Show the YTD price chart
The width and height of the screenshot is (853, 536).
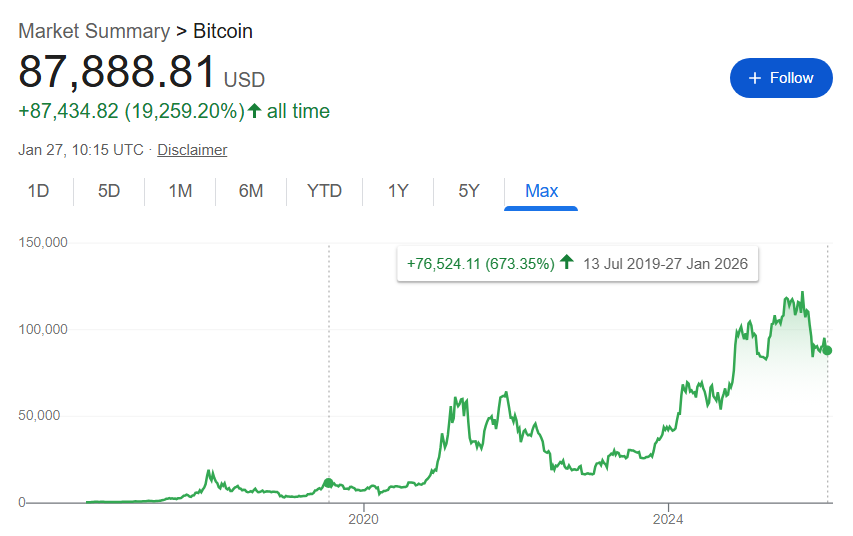coord(324,191)
